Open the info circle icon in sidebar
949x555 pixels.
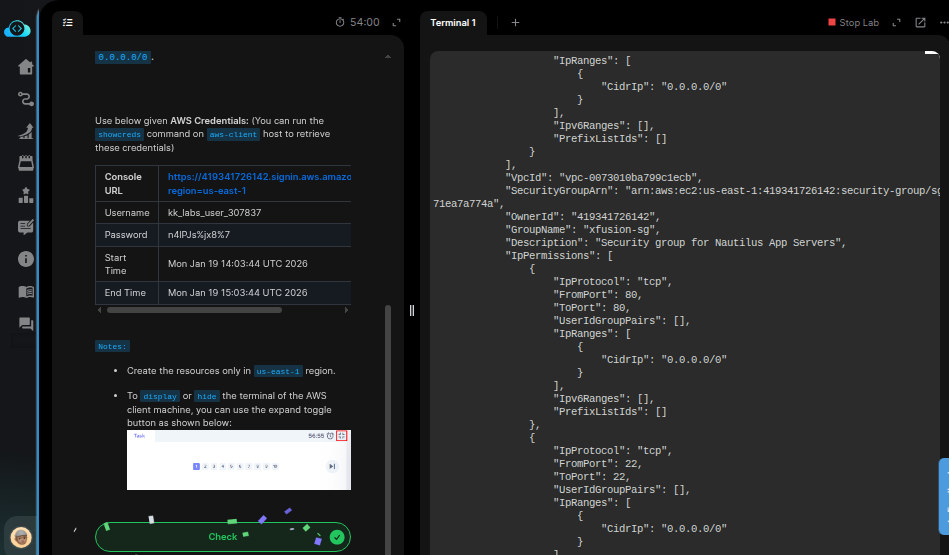click(26, 259)
